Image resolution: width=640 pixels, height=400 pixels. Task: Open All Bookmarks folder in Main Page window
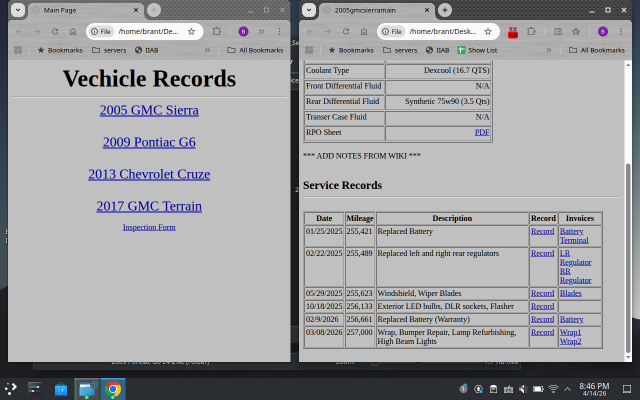click(x=255, y=50)
